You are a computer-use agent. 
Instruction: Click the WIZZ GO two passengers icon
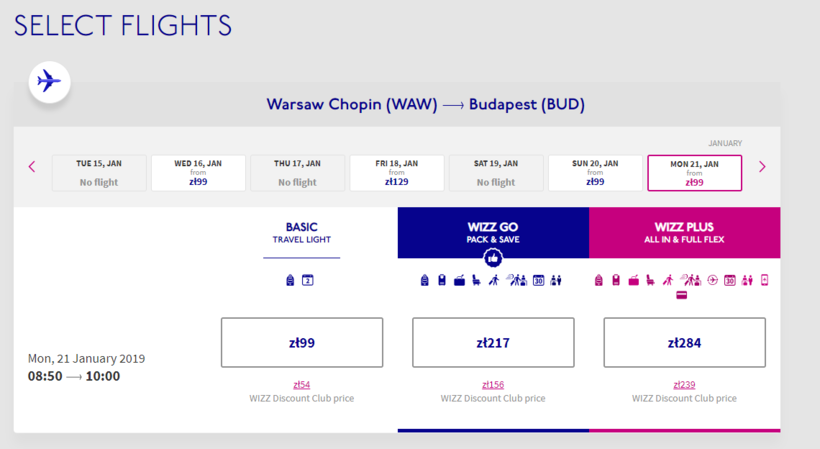pos(556,281)
